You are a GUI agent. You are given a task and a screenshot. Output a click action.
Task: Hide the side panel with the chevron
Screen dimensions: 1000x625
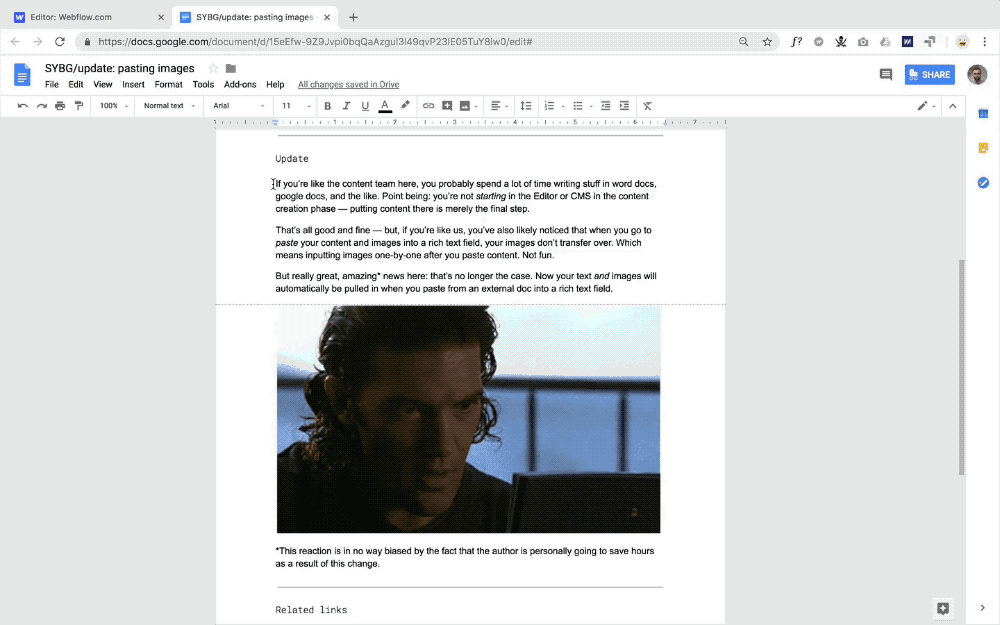[x=983, y=608]
